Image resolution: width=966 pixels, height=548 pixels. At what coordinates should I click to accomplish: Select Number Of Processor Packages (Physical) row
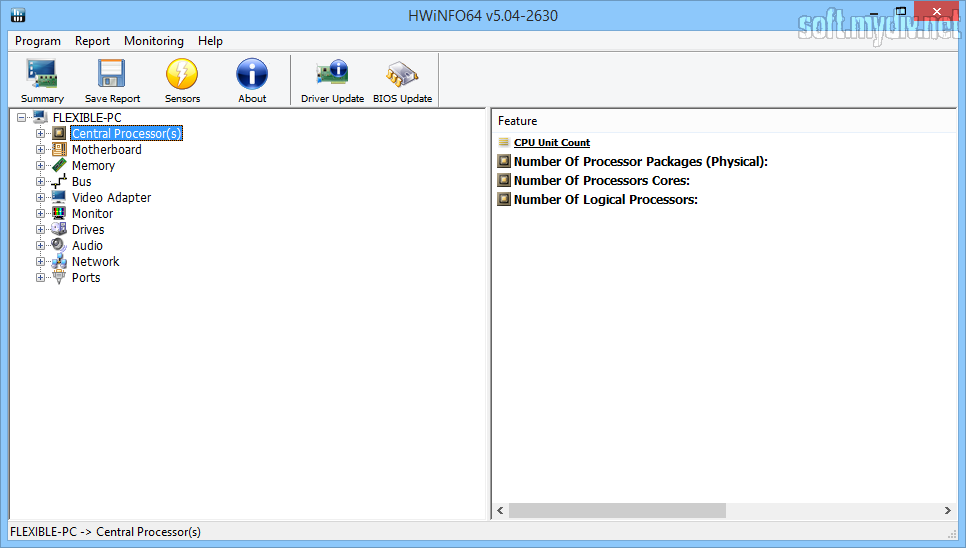click(x=641, y=161)
